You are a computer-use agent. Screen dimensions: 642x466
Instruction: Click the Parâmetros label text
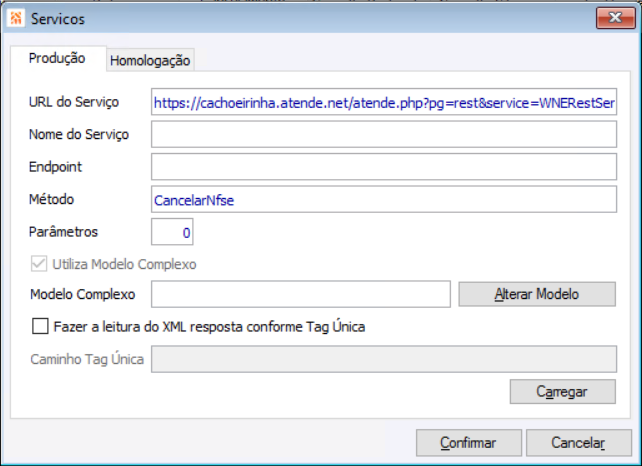[x=64, y=231]
